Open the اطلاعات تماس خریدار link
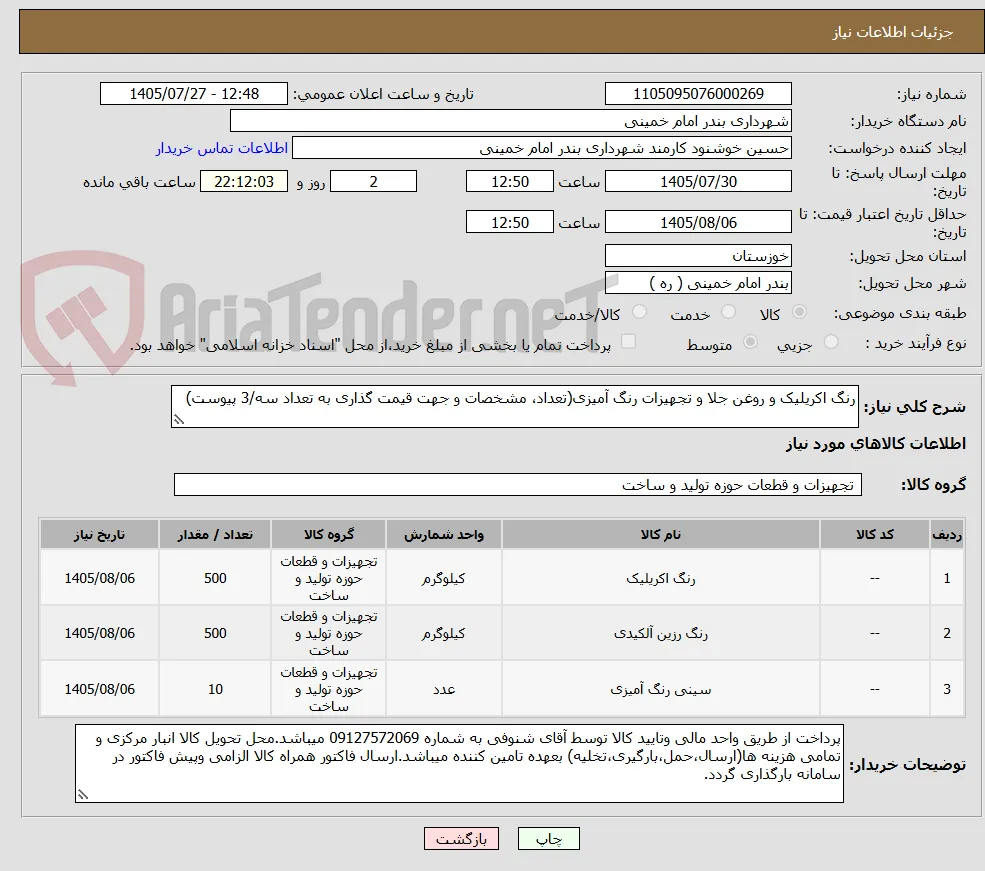Image resolution: width=985 pixels, height=871 pixels. (x=222, y=148)
